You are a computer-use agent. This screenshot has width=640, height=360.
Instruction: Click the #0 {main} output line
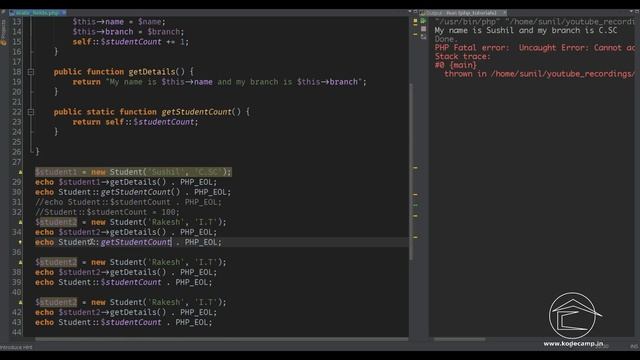(x=456, y=65)
